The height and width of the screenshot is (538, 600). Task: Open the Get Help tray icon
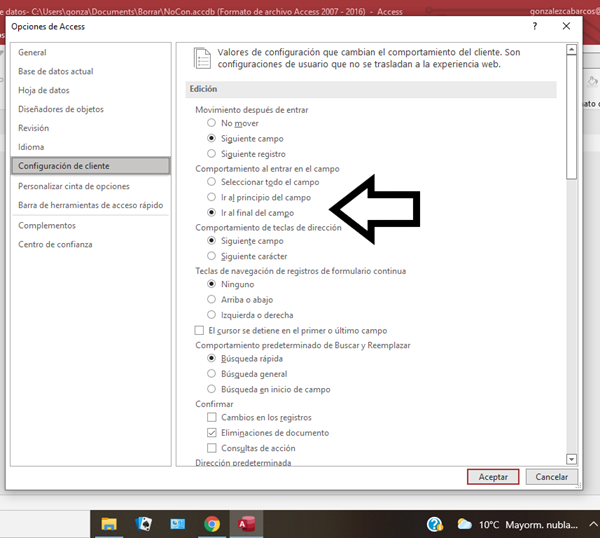435,524
